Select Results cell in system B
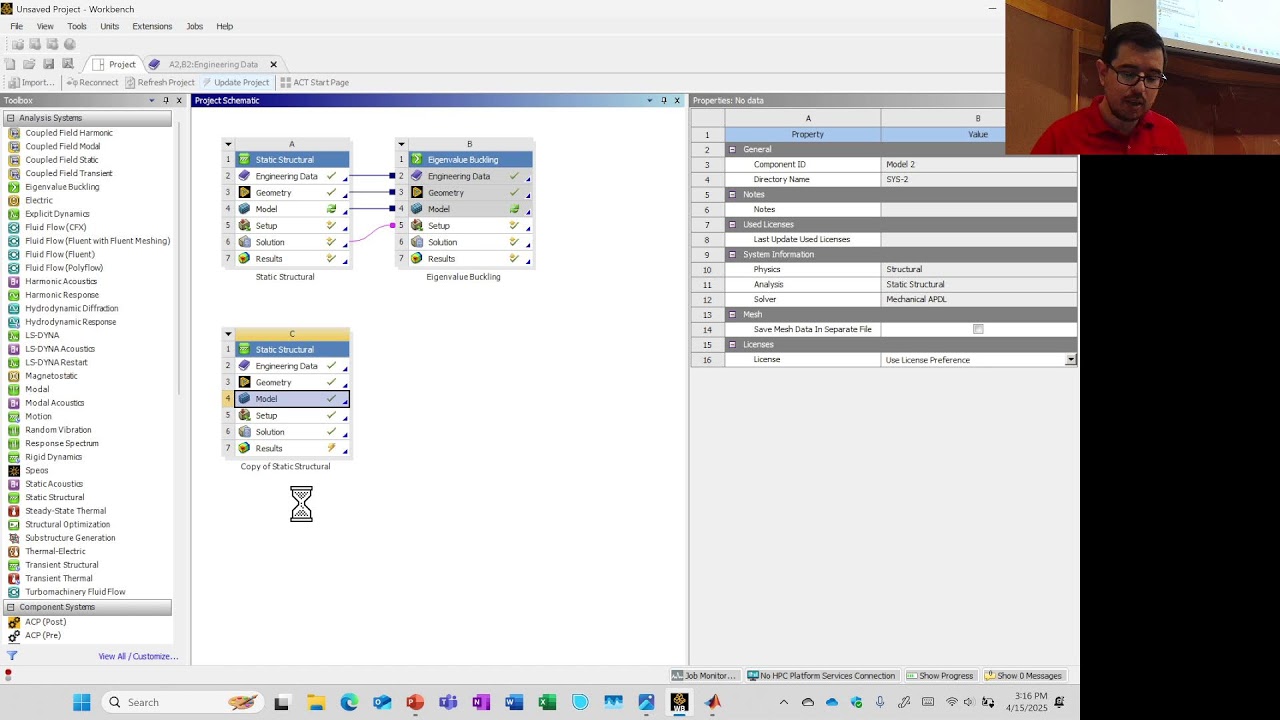Viewport: 1280px width, 720px height. [x=470, y=259]
